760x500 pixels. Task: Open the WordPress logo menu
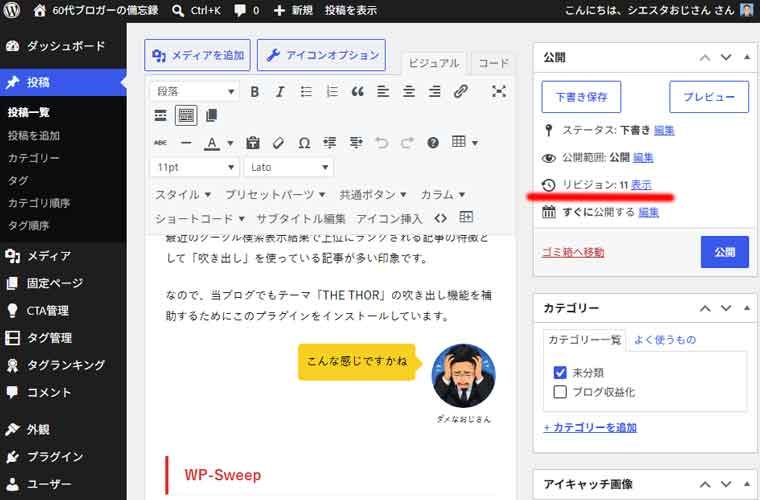click(x=12, y=10)
